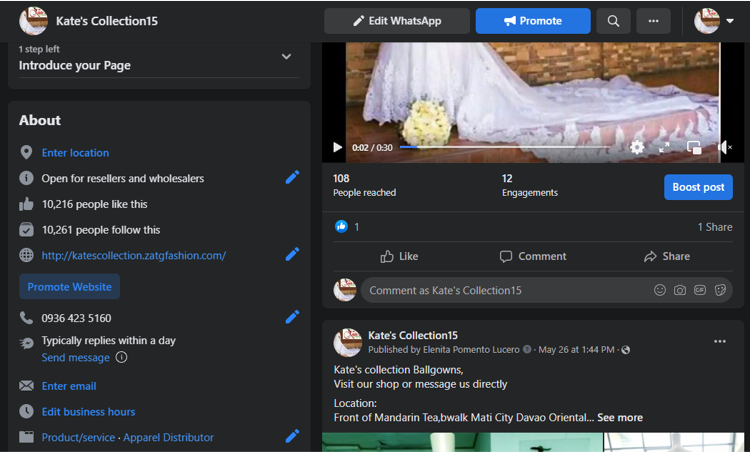Click the Kate's Collection15 page title in header
The width and height of the screenshot is (750, 452).
pyautogui.click(x=107, y=21)
